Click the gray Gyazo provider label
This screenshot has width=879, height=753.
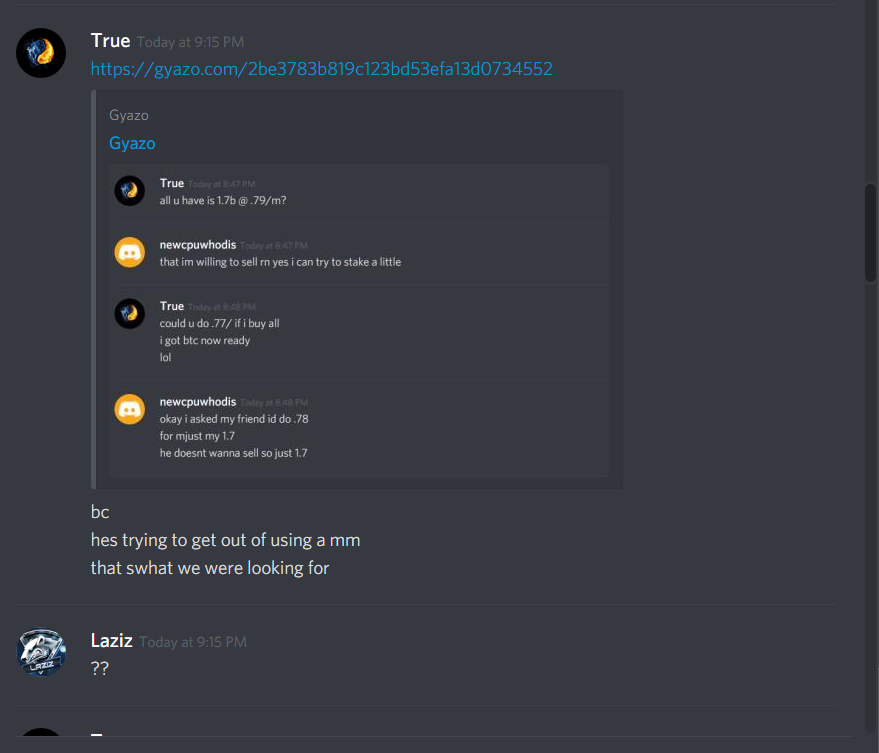(129, 115)
